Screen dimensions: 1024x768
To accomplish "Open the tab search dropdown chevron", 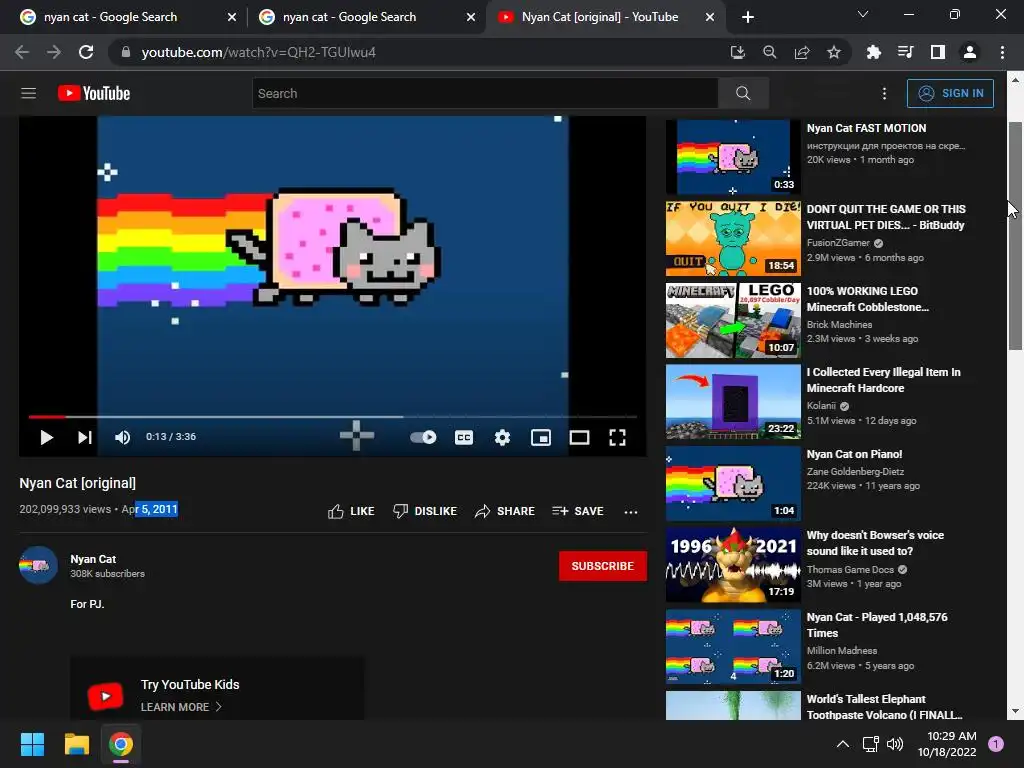I will pos(863,14).
